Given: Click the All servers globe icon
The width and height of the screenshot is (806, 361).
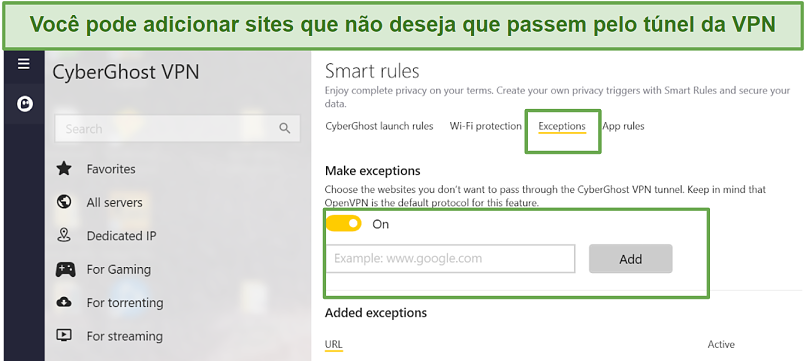Looking at the screenshot, I should point(64,202).
